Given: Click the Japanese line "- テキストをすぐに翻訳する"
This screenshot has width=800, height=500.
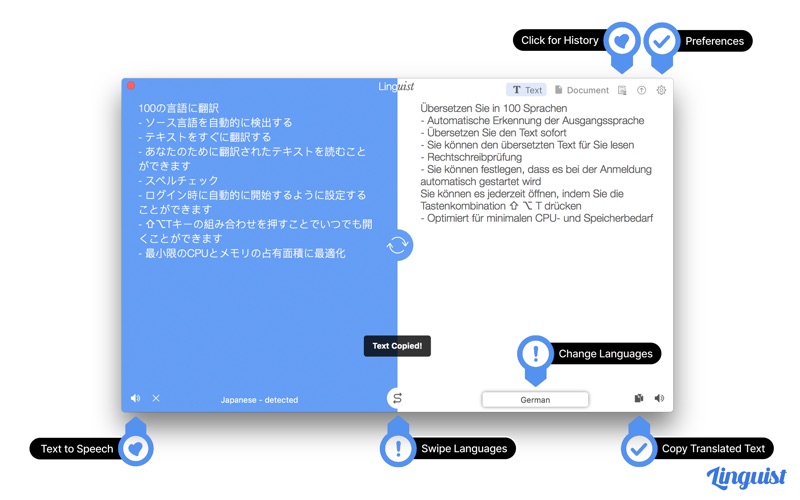Looking at the screenshot, I should (x=205, y=137).
